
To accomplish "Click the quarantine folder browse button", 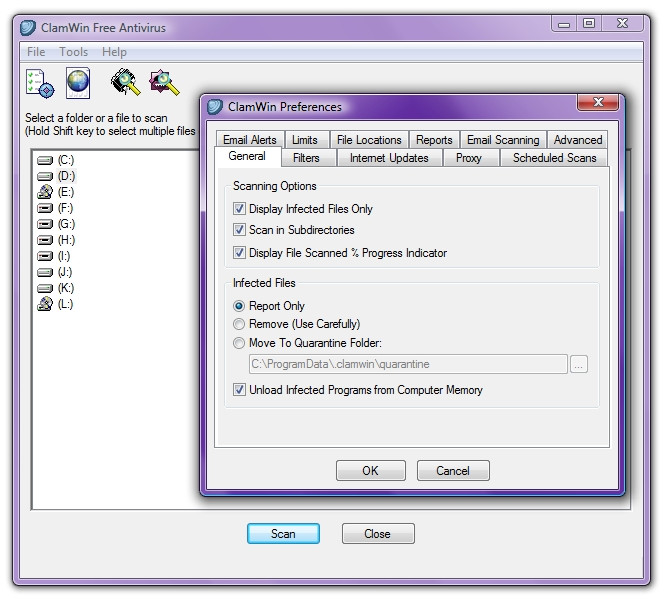I will tap(578, 365).
